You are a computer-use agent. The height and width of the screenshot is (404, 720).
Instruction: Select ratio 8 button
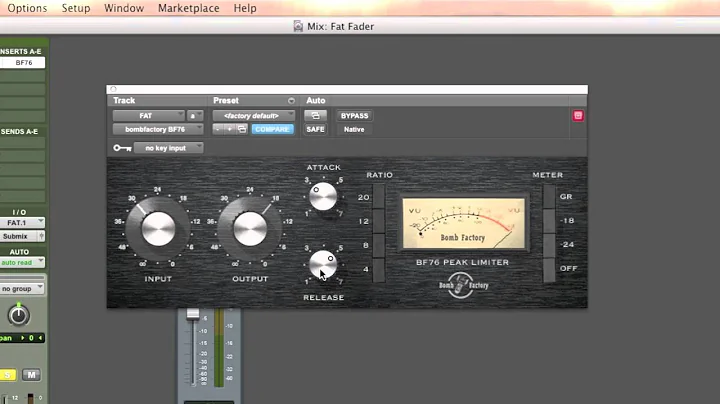click(378, 246)
